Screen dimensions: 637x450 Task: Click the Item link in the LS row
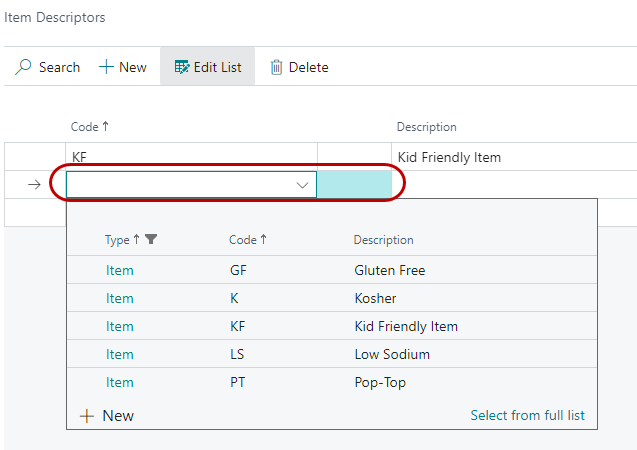pyautogui.click(x=119, y=354)
